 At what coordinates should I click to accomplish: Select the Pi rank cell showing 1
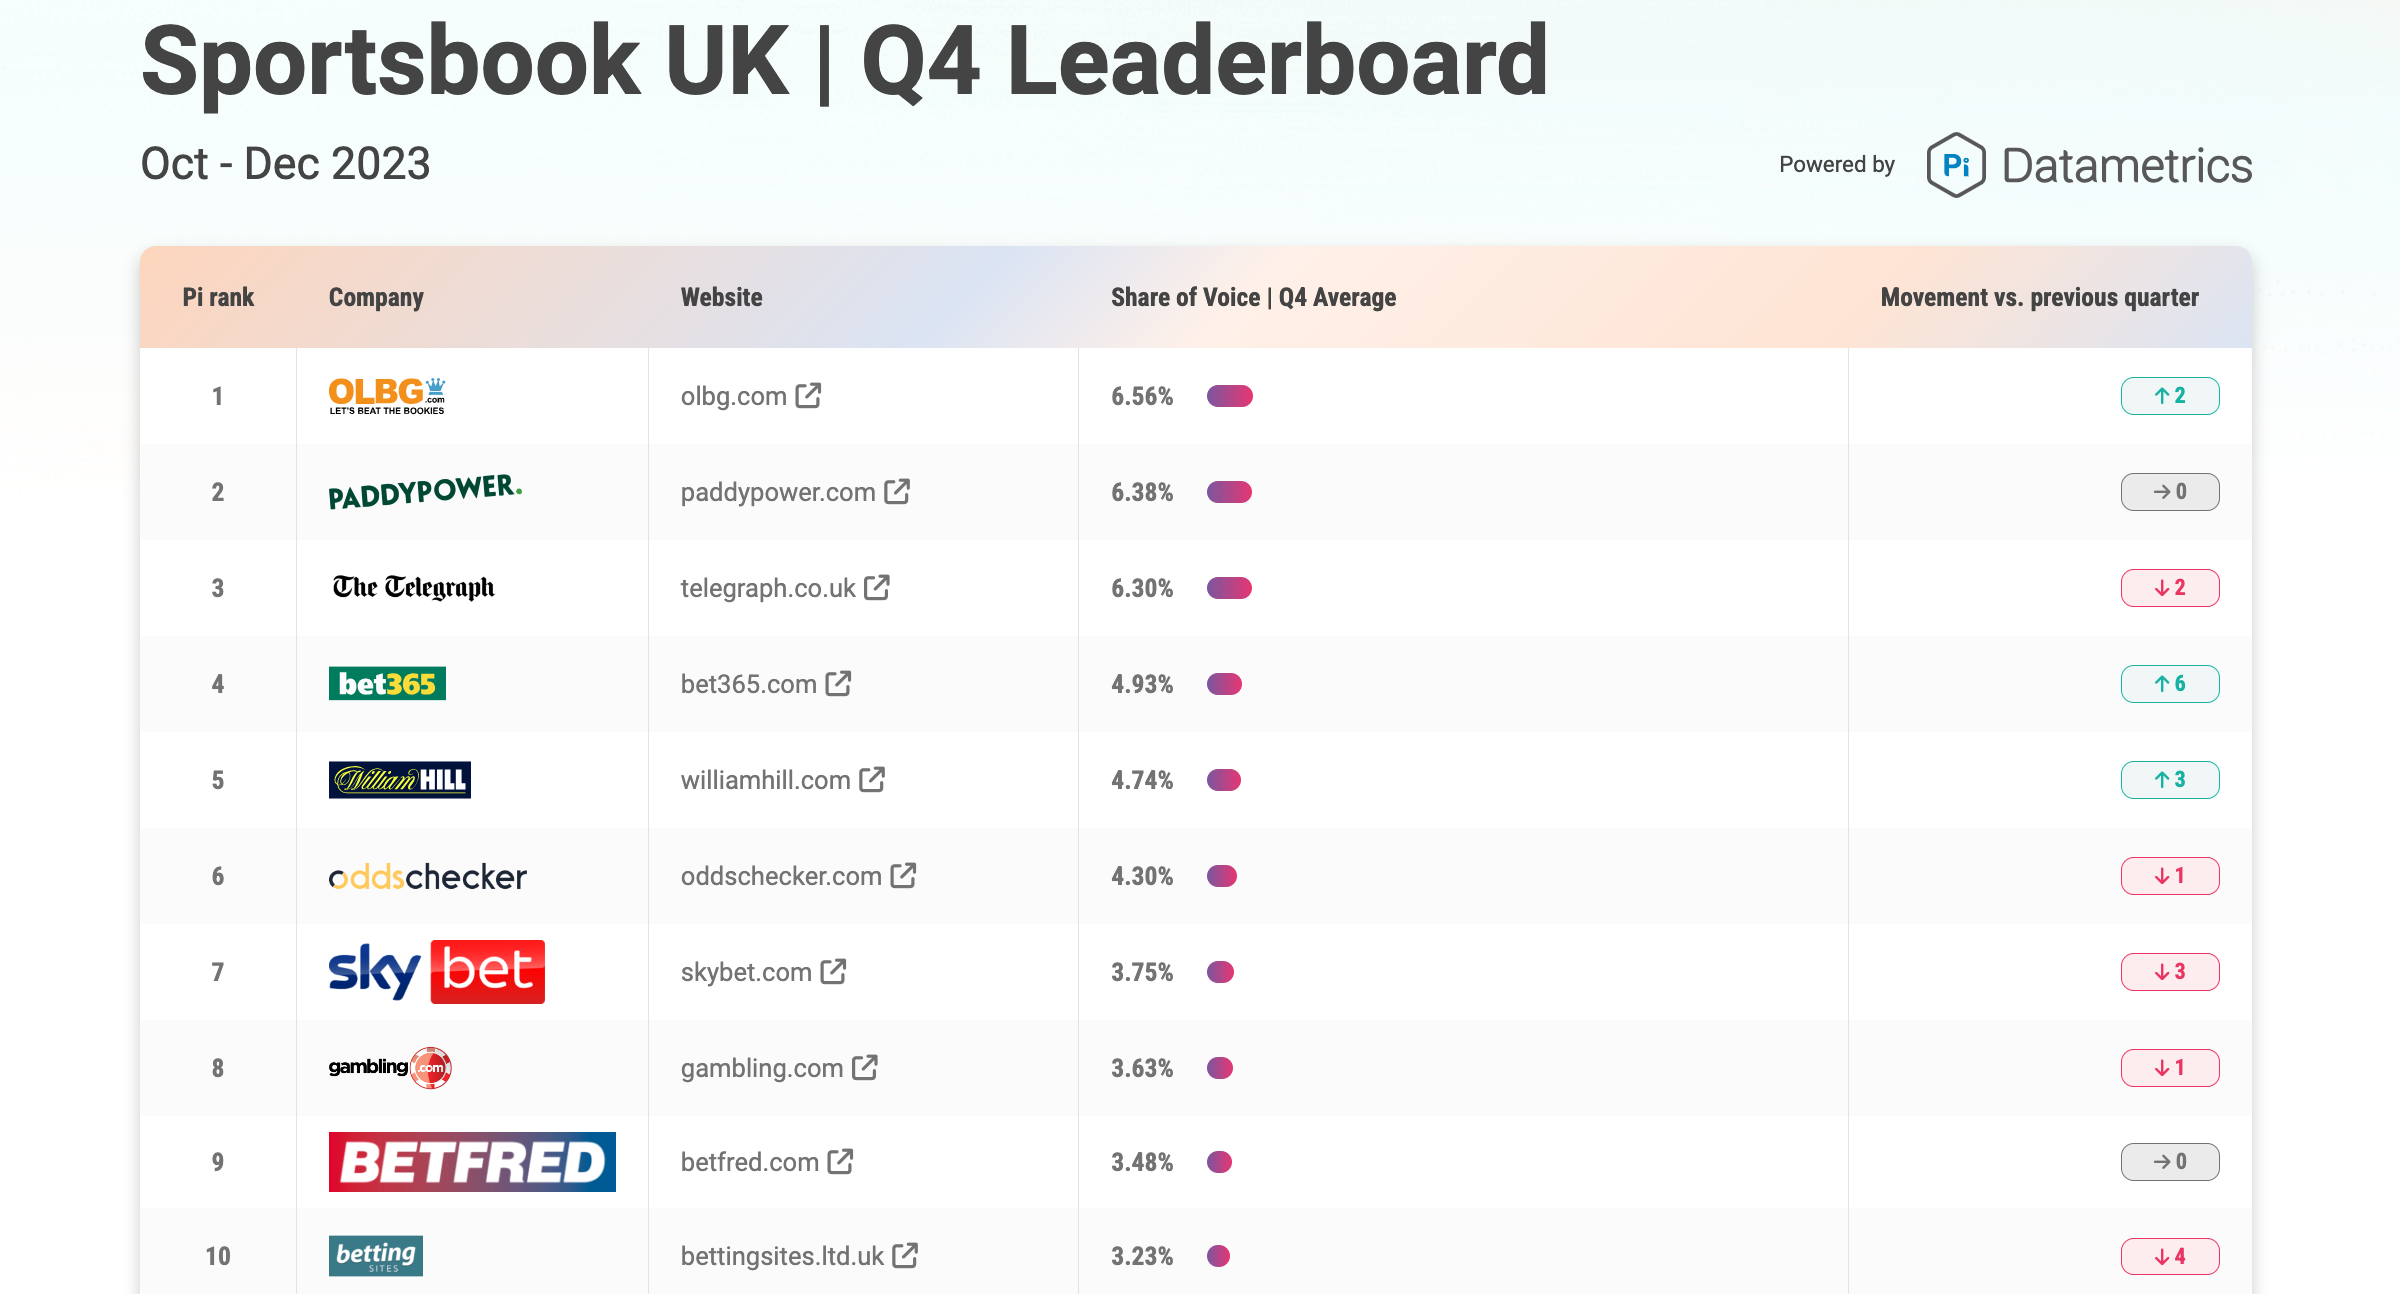point(217,396)
